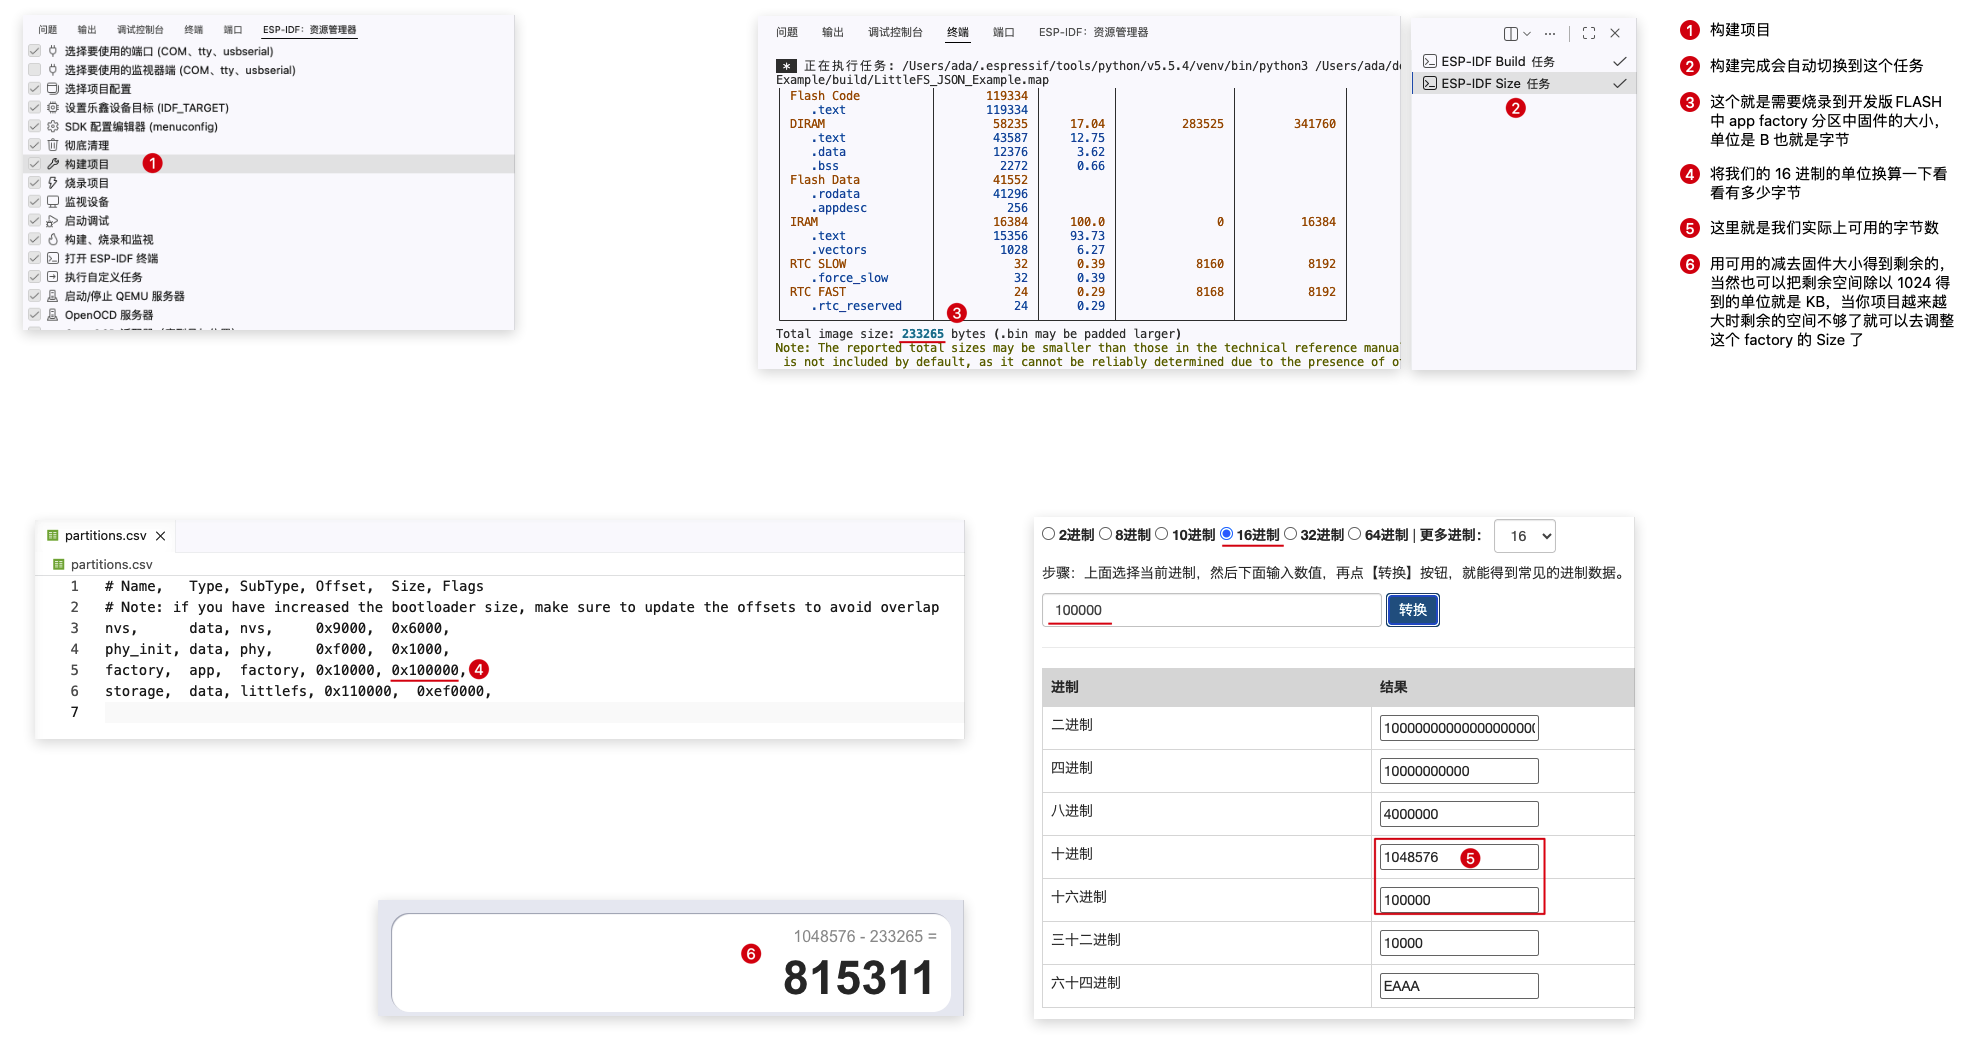Click total image size value 233265

923,334
